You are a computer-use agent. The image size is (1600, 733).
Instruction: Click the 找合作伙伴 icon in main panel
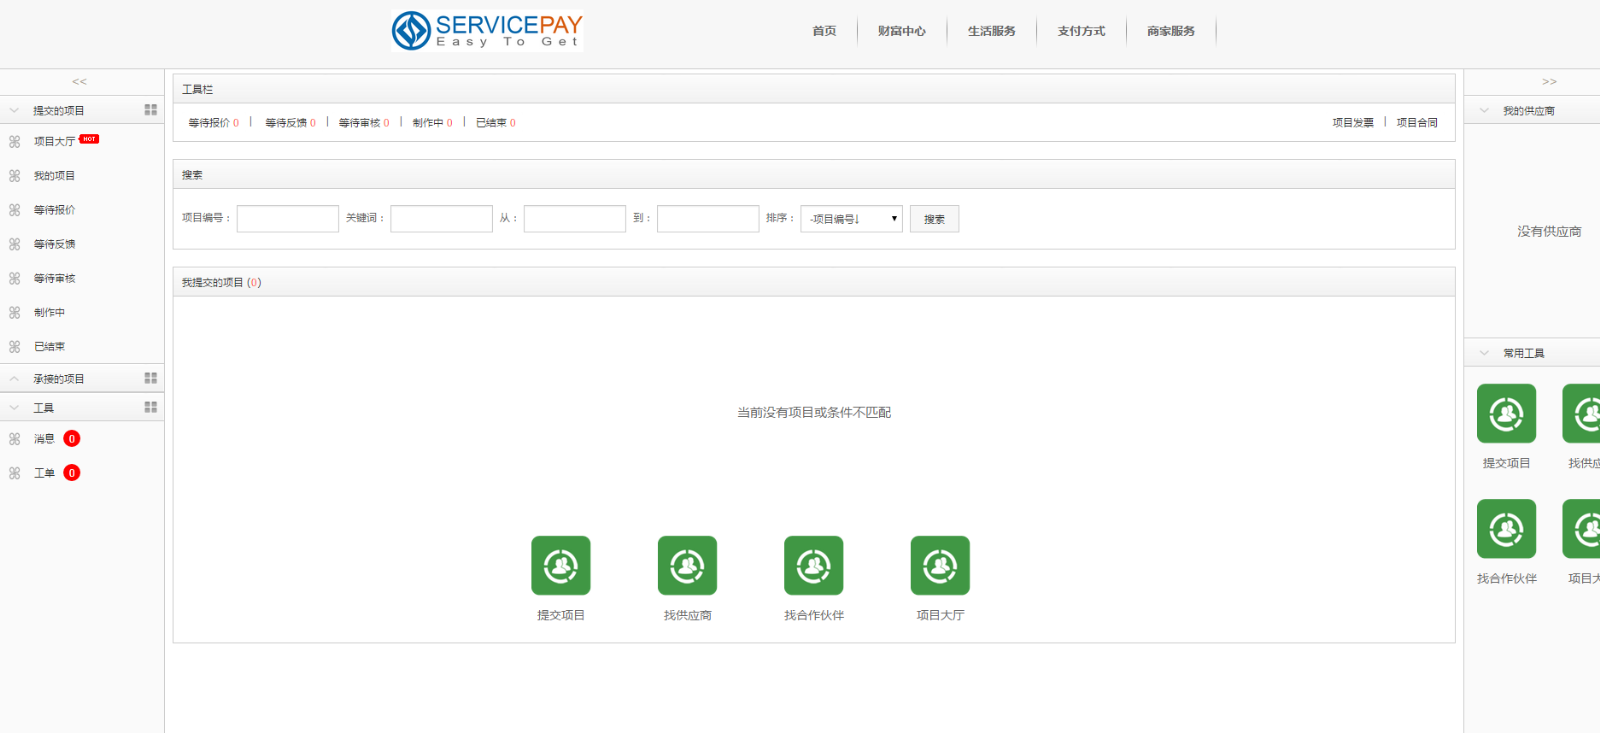pyautogui.click(x=813, y=566)
